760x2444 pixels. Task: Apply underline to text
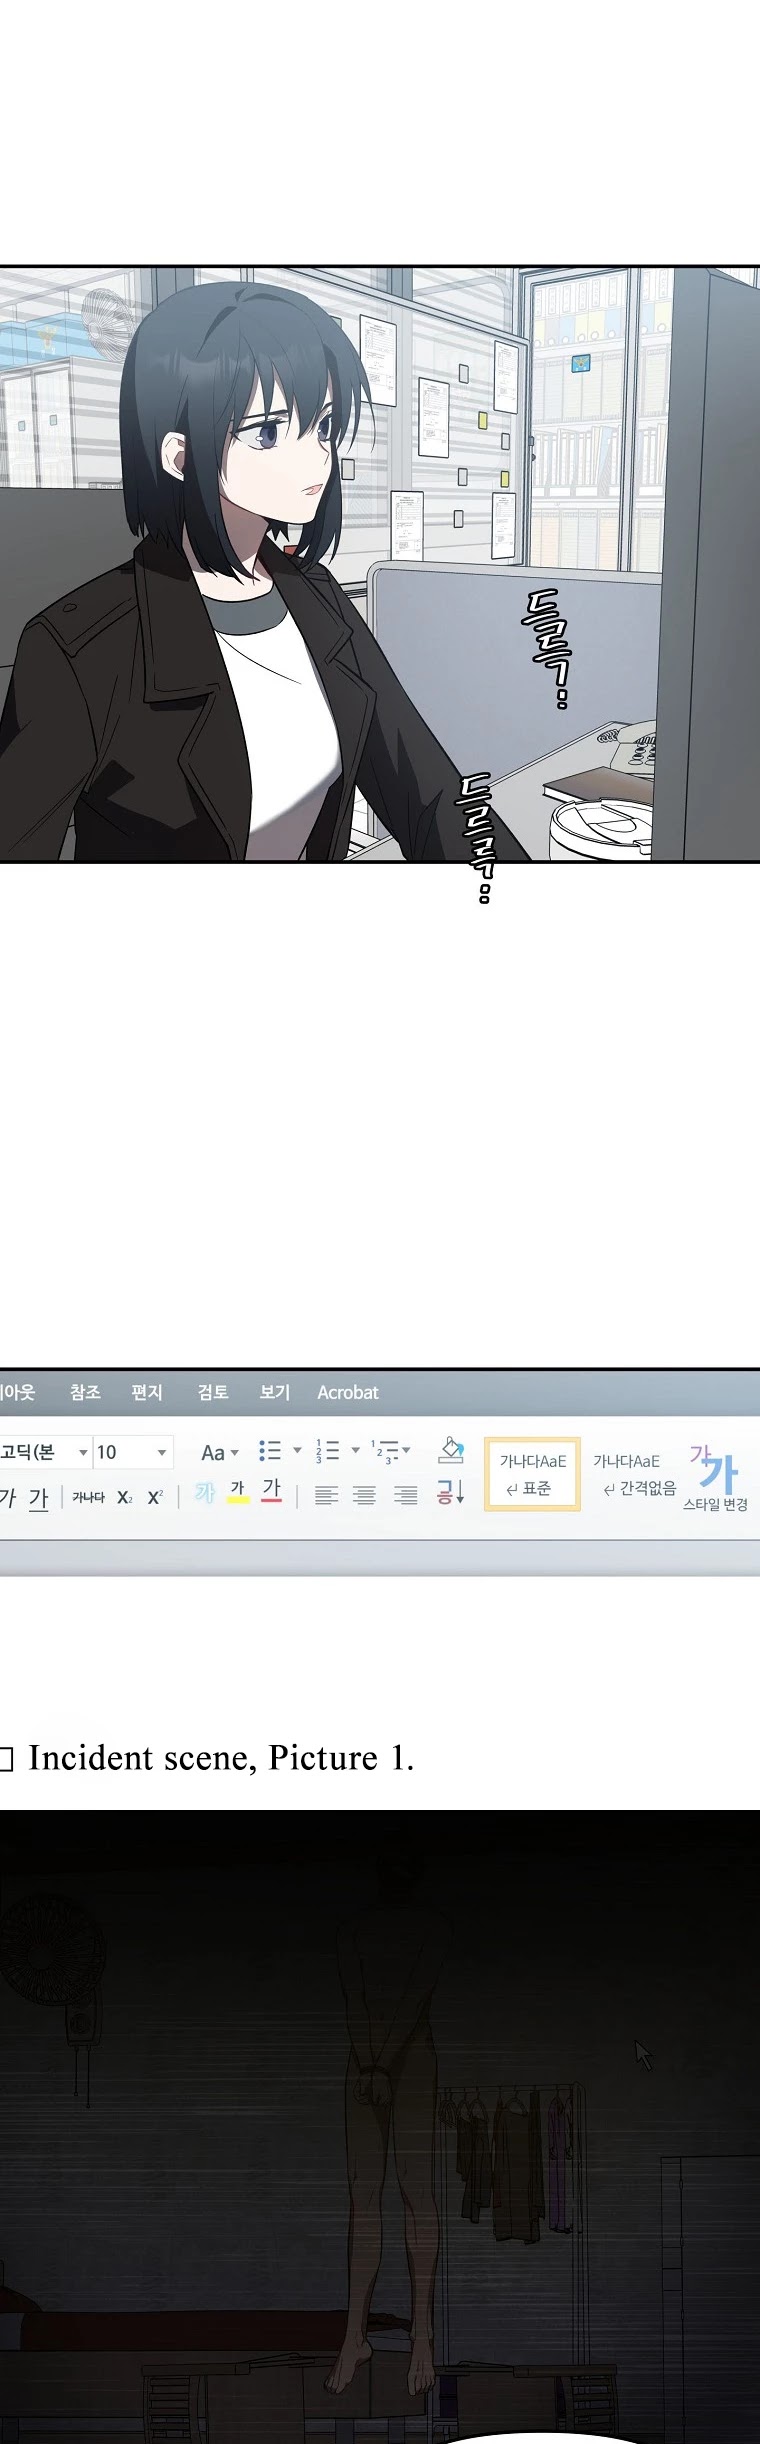(38, 1497)
